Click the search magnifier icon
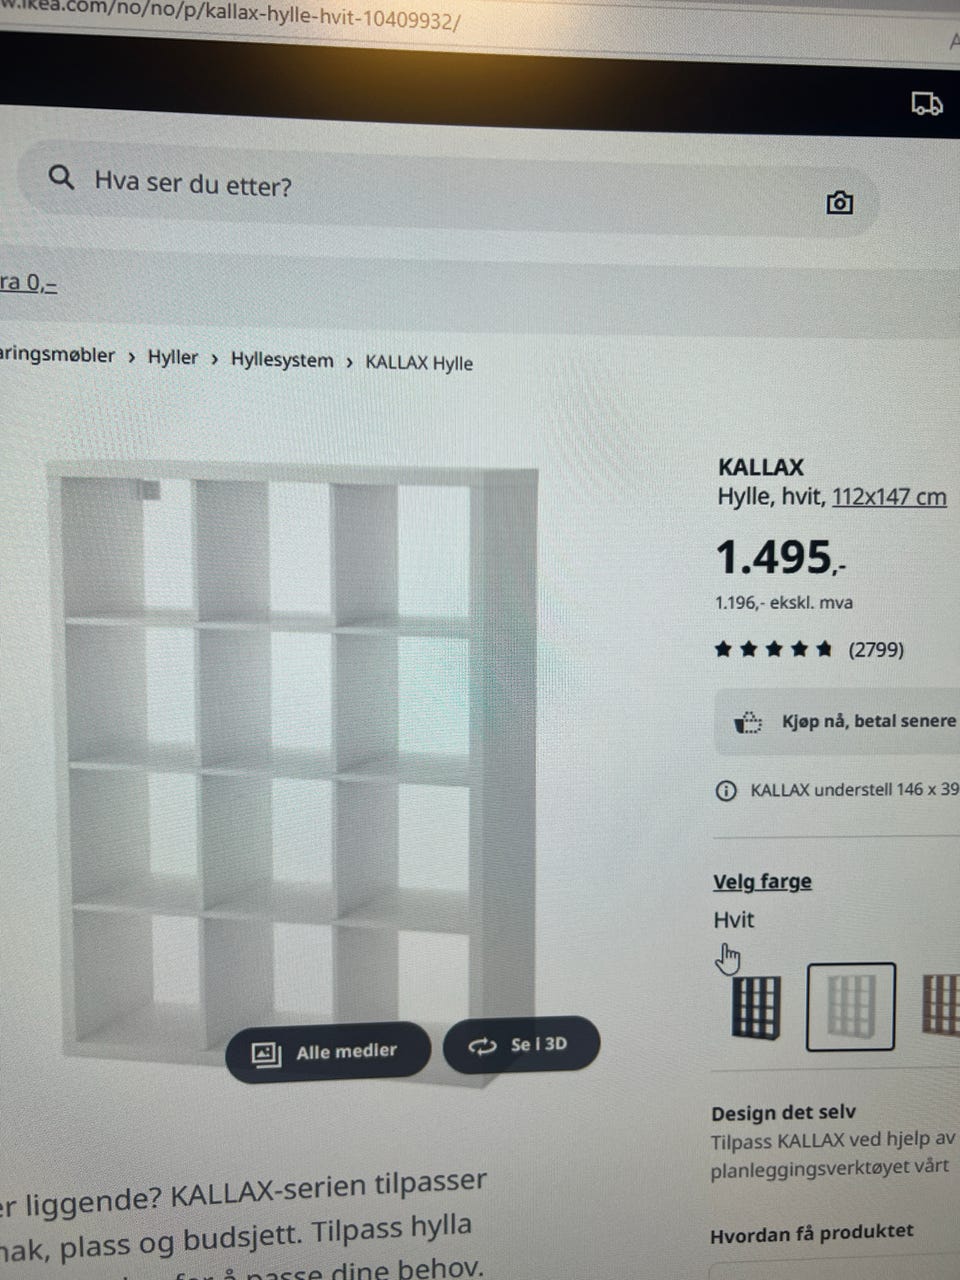 click(x=61, y=178)
